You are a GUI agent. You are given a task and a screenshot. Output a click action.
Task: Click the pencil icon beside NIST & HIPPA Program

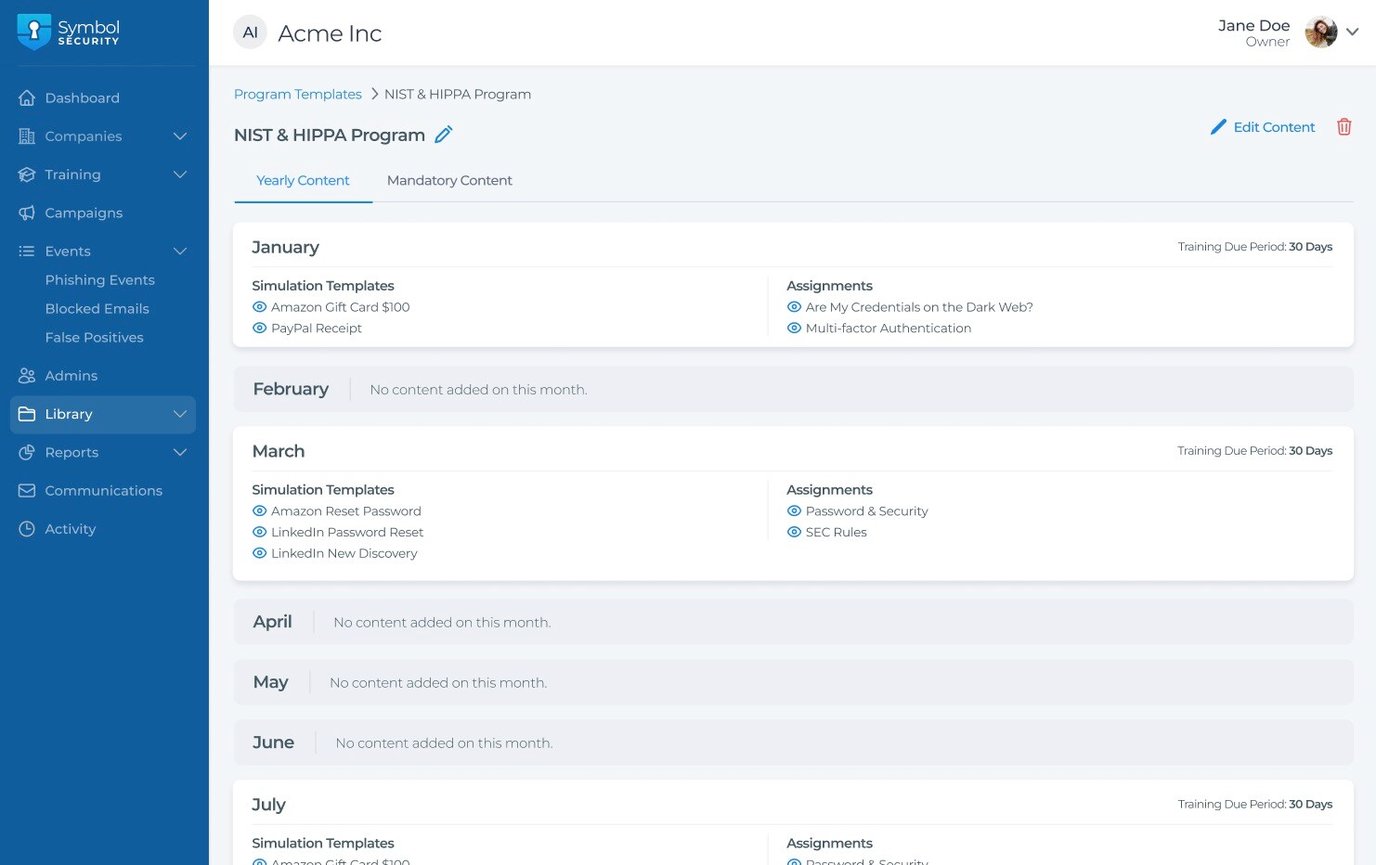pyautogui.click(x=443, y=134)
